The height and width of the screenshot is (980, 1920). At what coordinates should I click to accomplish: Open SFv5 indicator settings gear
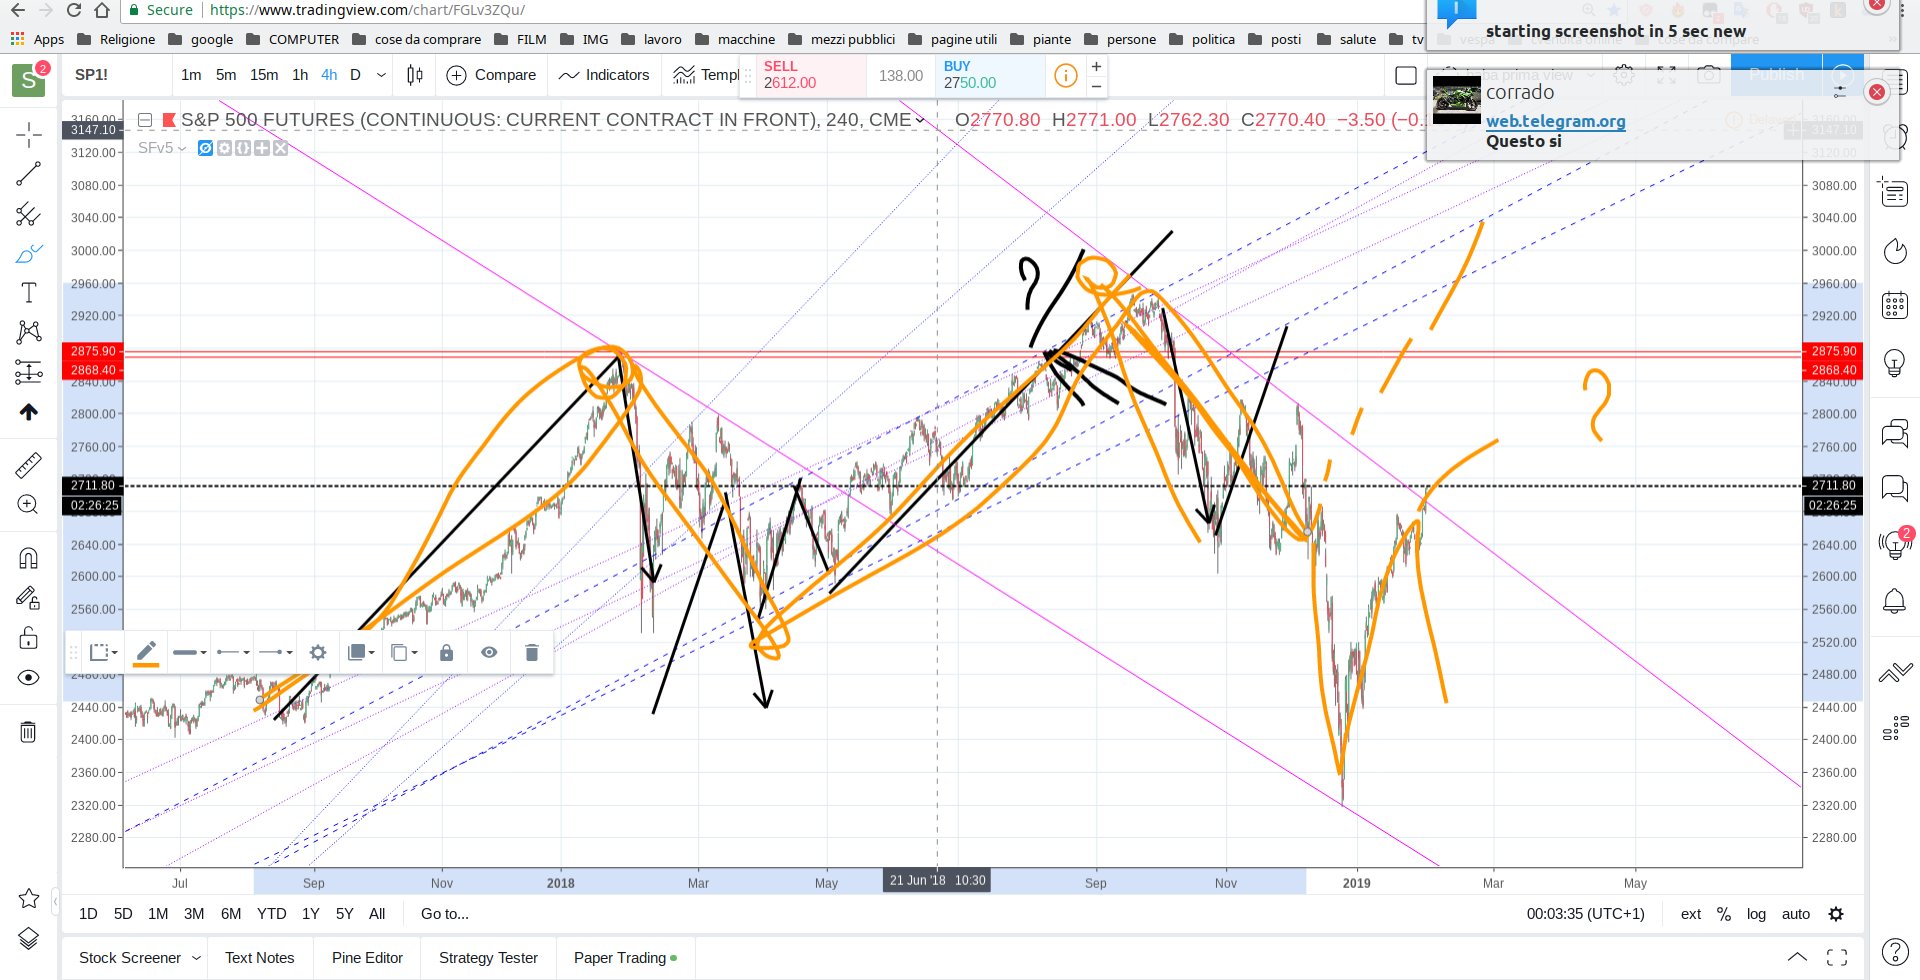[225, 148]
